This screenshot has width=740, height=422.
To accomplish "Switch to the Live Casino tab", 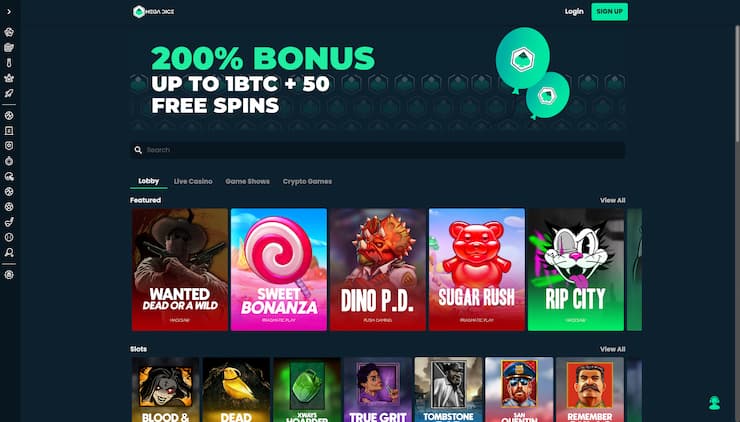I will click(x=193, y=181).
